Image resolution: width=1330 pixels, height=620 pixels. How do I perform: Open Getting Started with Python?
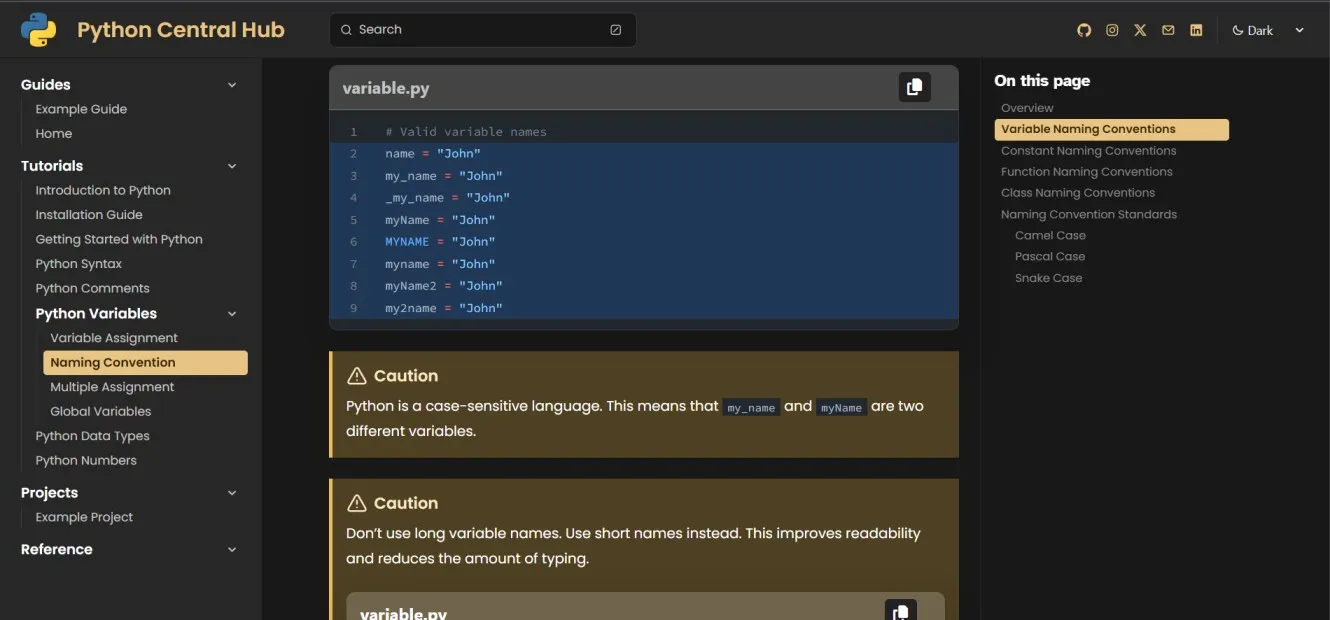(119, 239)
